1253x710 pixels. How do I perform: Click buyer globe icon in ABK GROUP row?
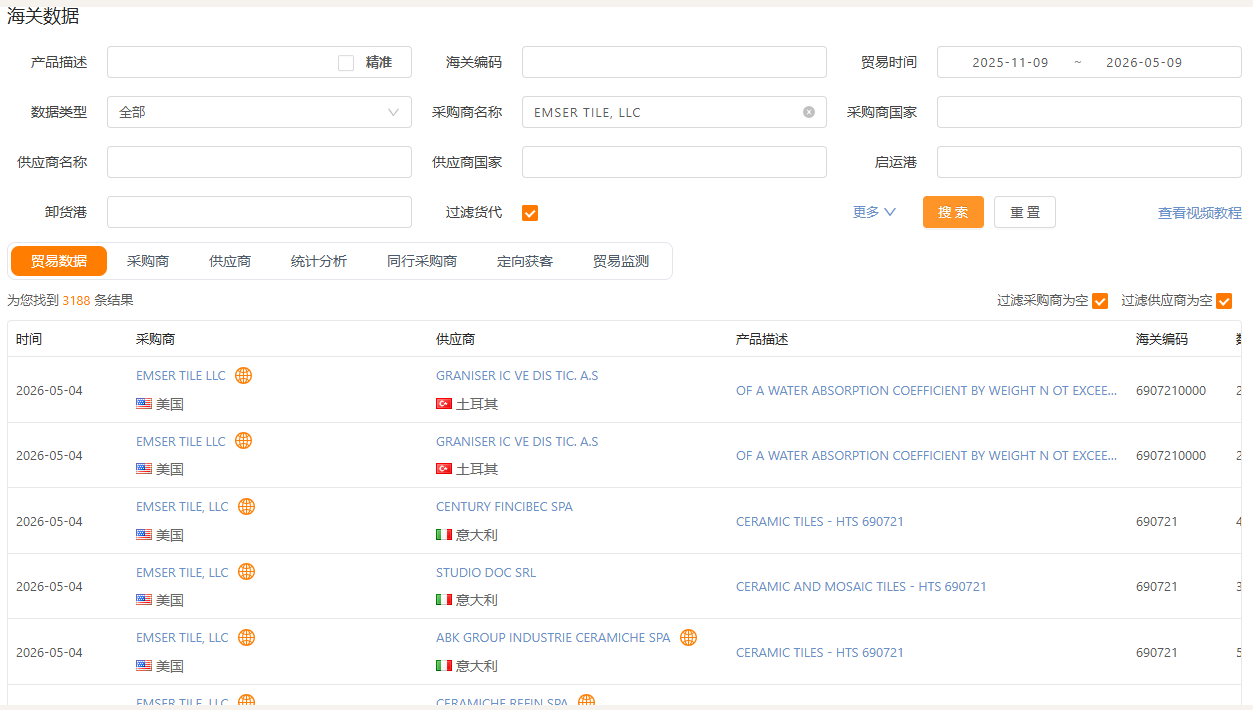pos(246,638)
